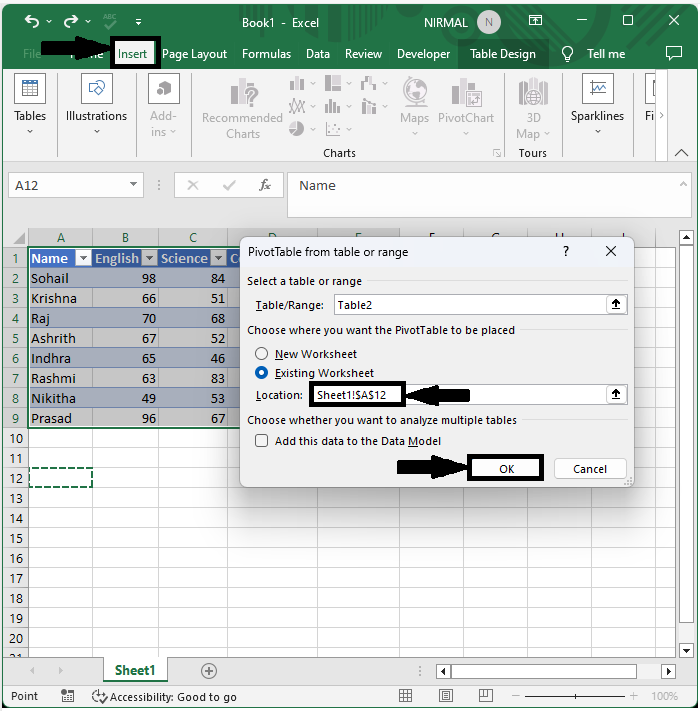Click OK in PivotTable dialog
The height and width of the screenshot is (711, 700).
tap(506, 469)
